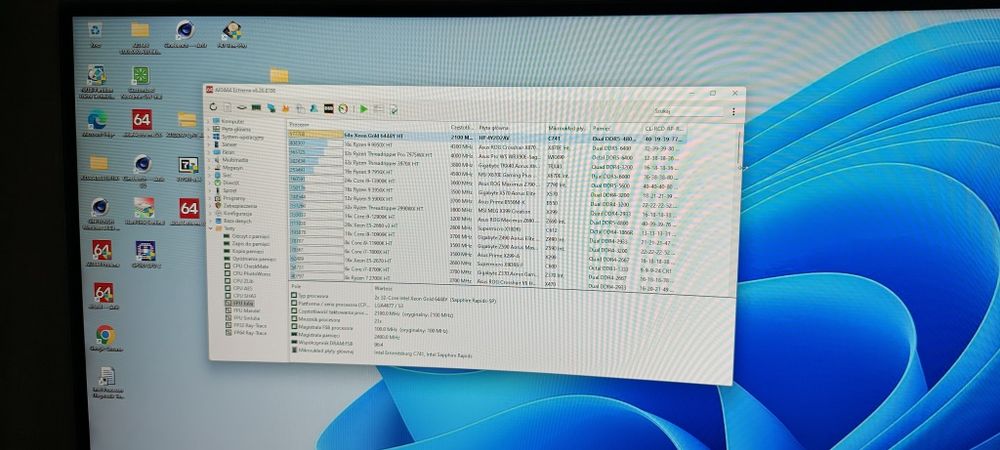Click the user profile toolbar icon

pyautogui.click(x=314, y=108)
